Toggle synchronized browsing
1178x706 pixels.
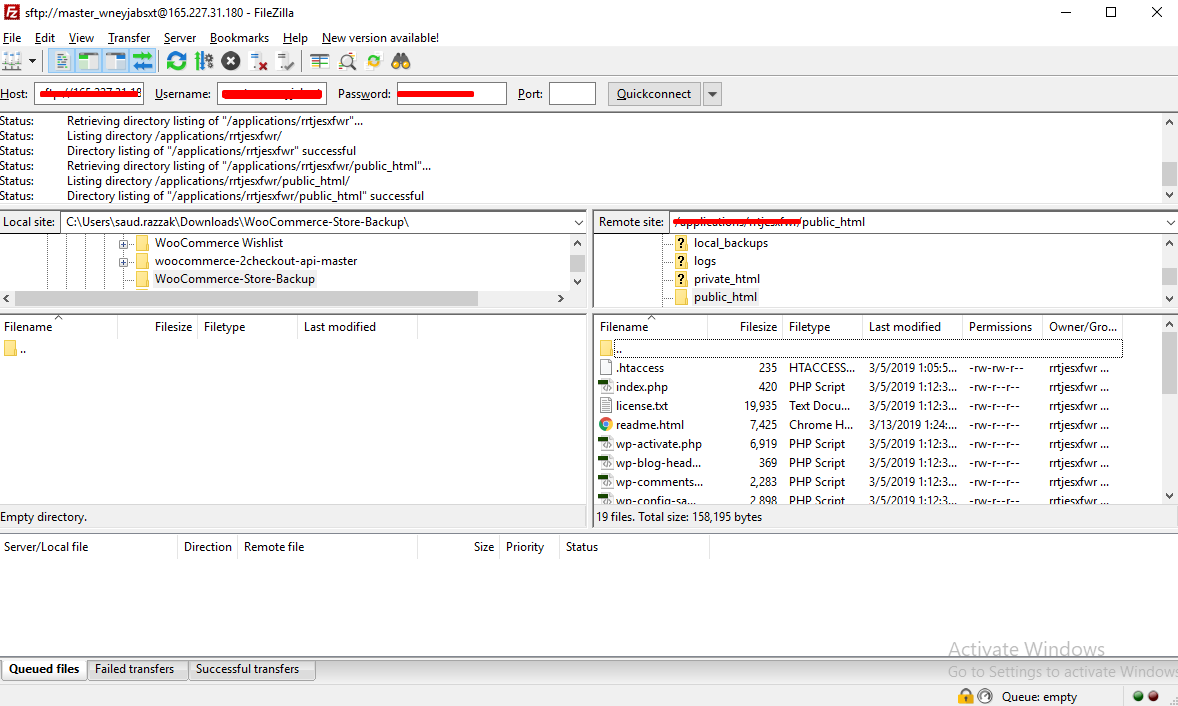pos(373,62)
